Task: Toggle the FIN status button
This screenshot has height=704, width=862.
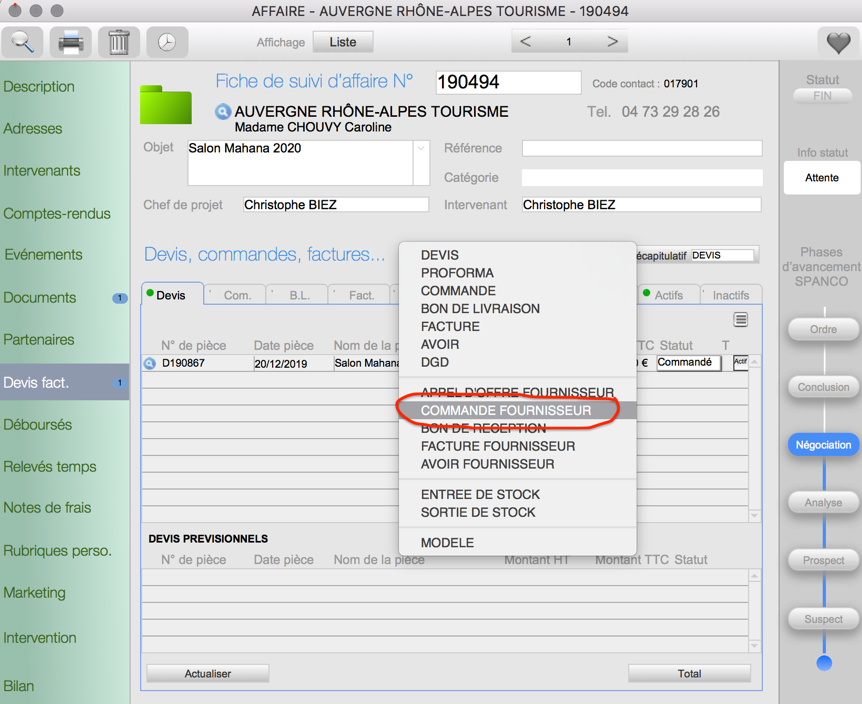Action: pyautogui.click(x=823, y=96)
